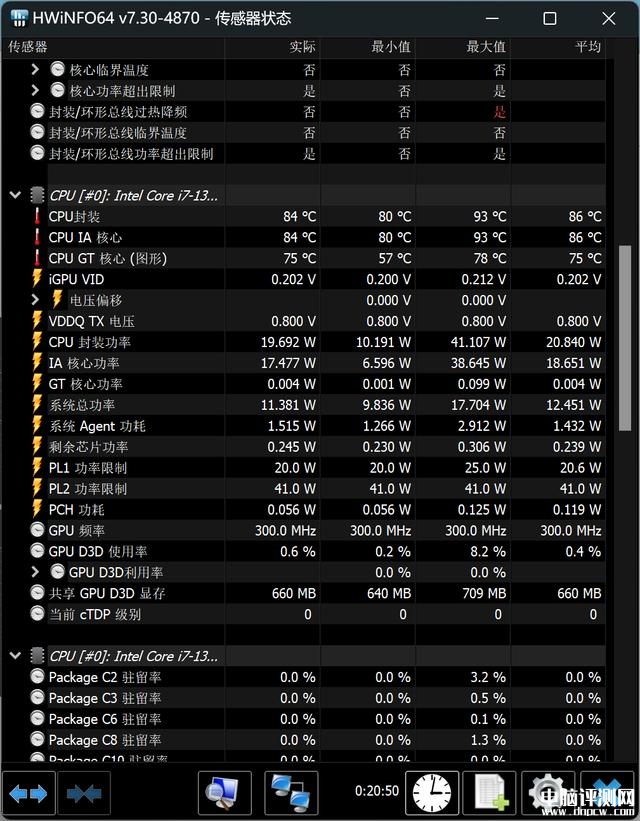The height and width of the screenshot is (821, 640).
Task: Sort by the 传感器 column header
Action: coord(114,47)
